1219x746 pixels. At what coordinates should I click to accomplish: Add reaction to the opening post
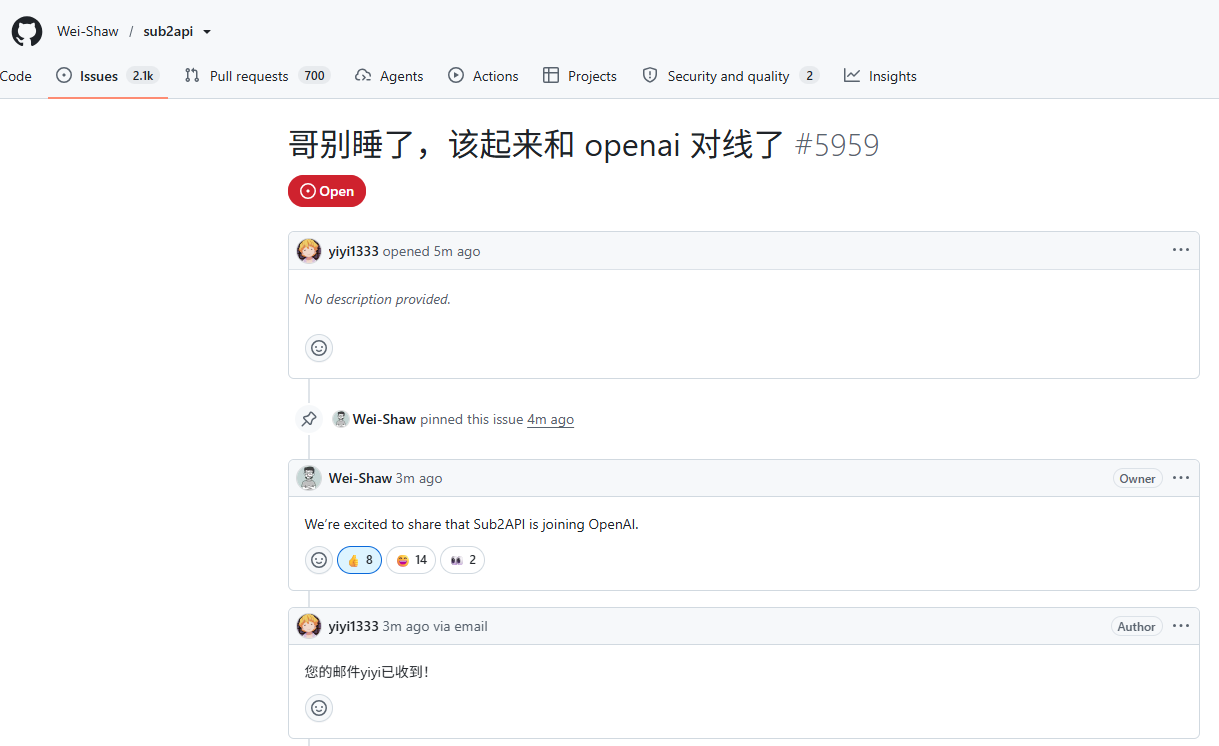[319, 348]
